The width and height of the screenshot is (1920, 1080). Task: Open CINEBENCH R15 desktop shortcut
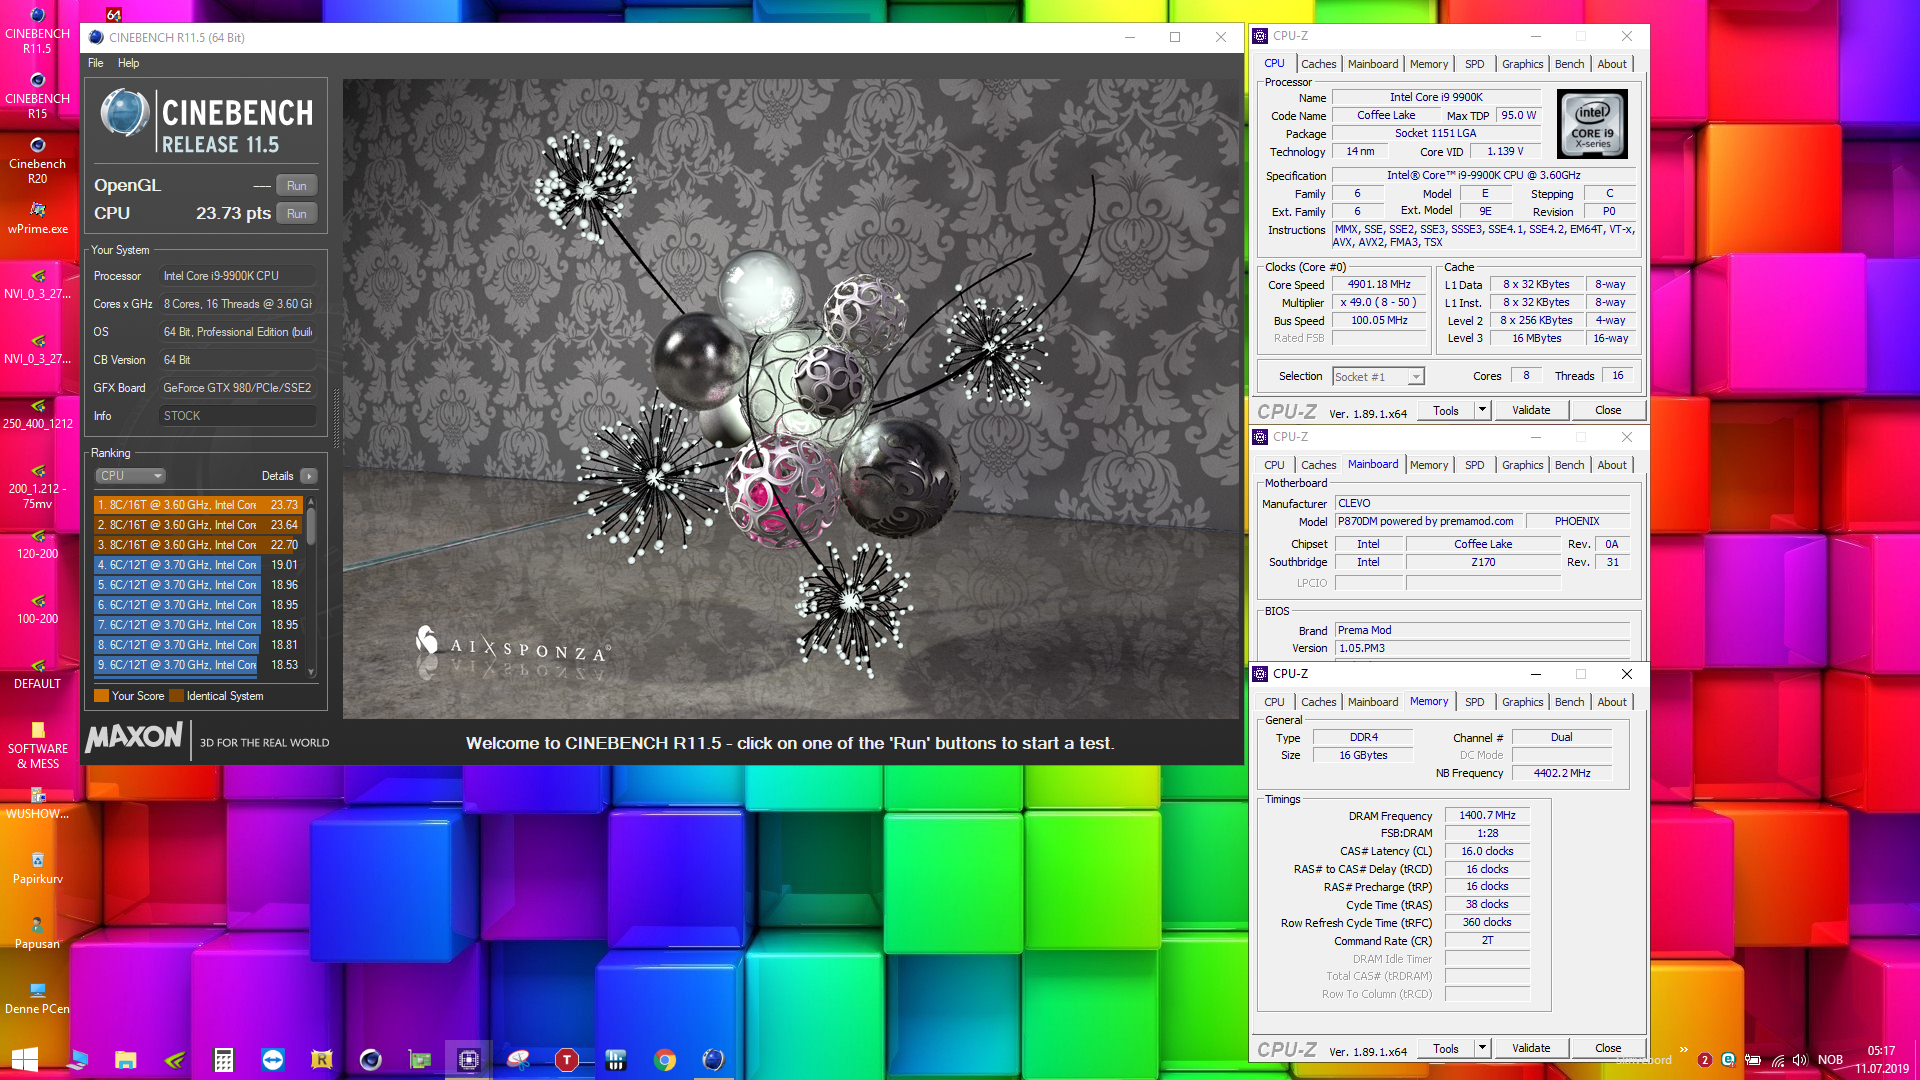pyautogui.click(x=37, y=94)
